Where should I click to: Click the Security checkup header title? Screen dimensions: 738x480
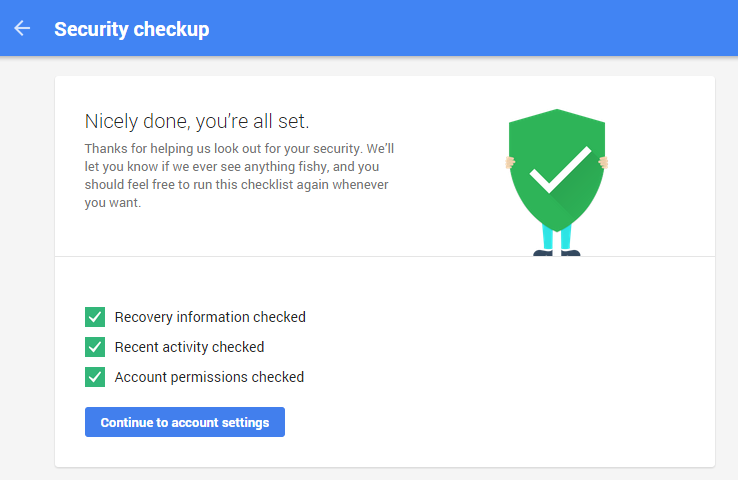[132, 29]
